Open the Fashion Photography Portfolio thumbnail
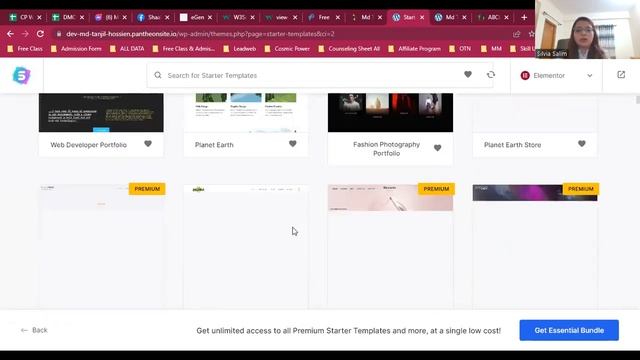 click(x=390, y=113)
